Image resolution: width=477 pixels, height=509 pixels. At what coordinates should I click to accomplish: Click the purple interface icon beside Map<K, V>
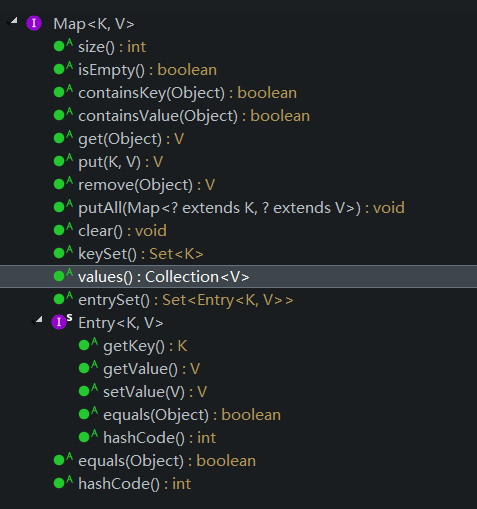pos(34,23)
